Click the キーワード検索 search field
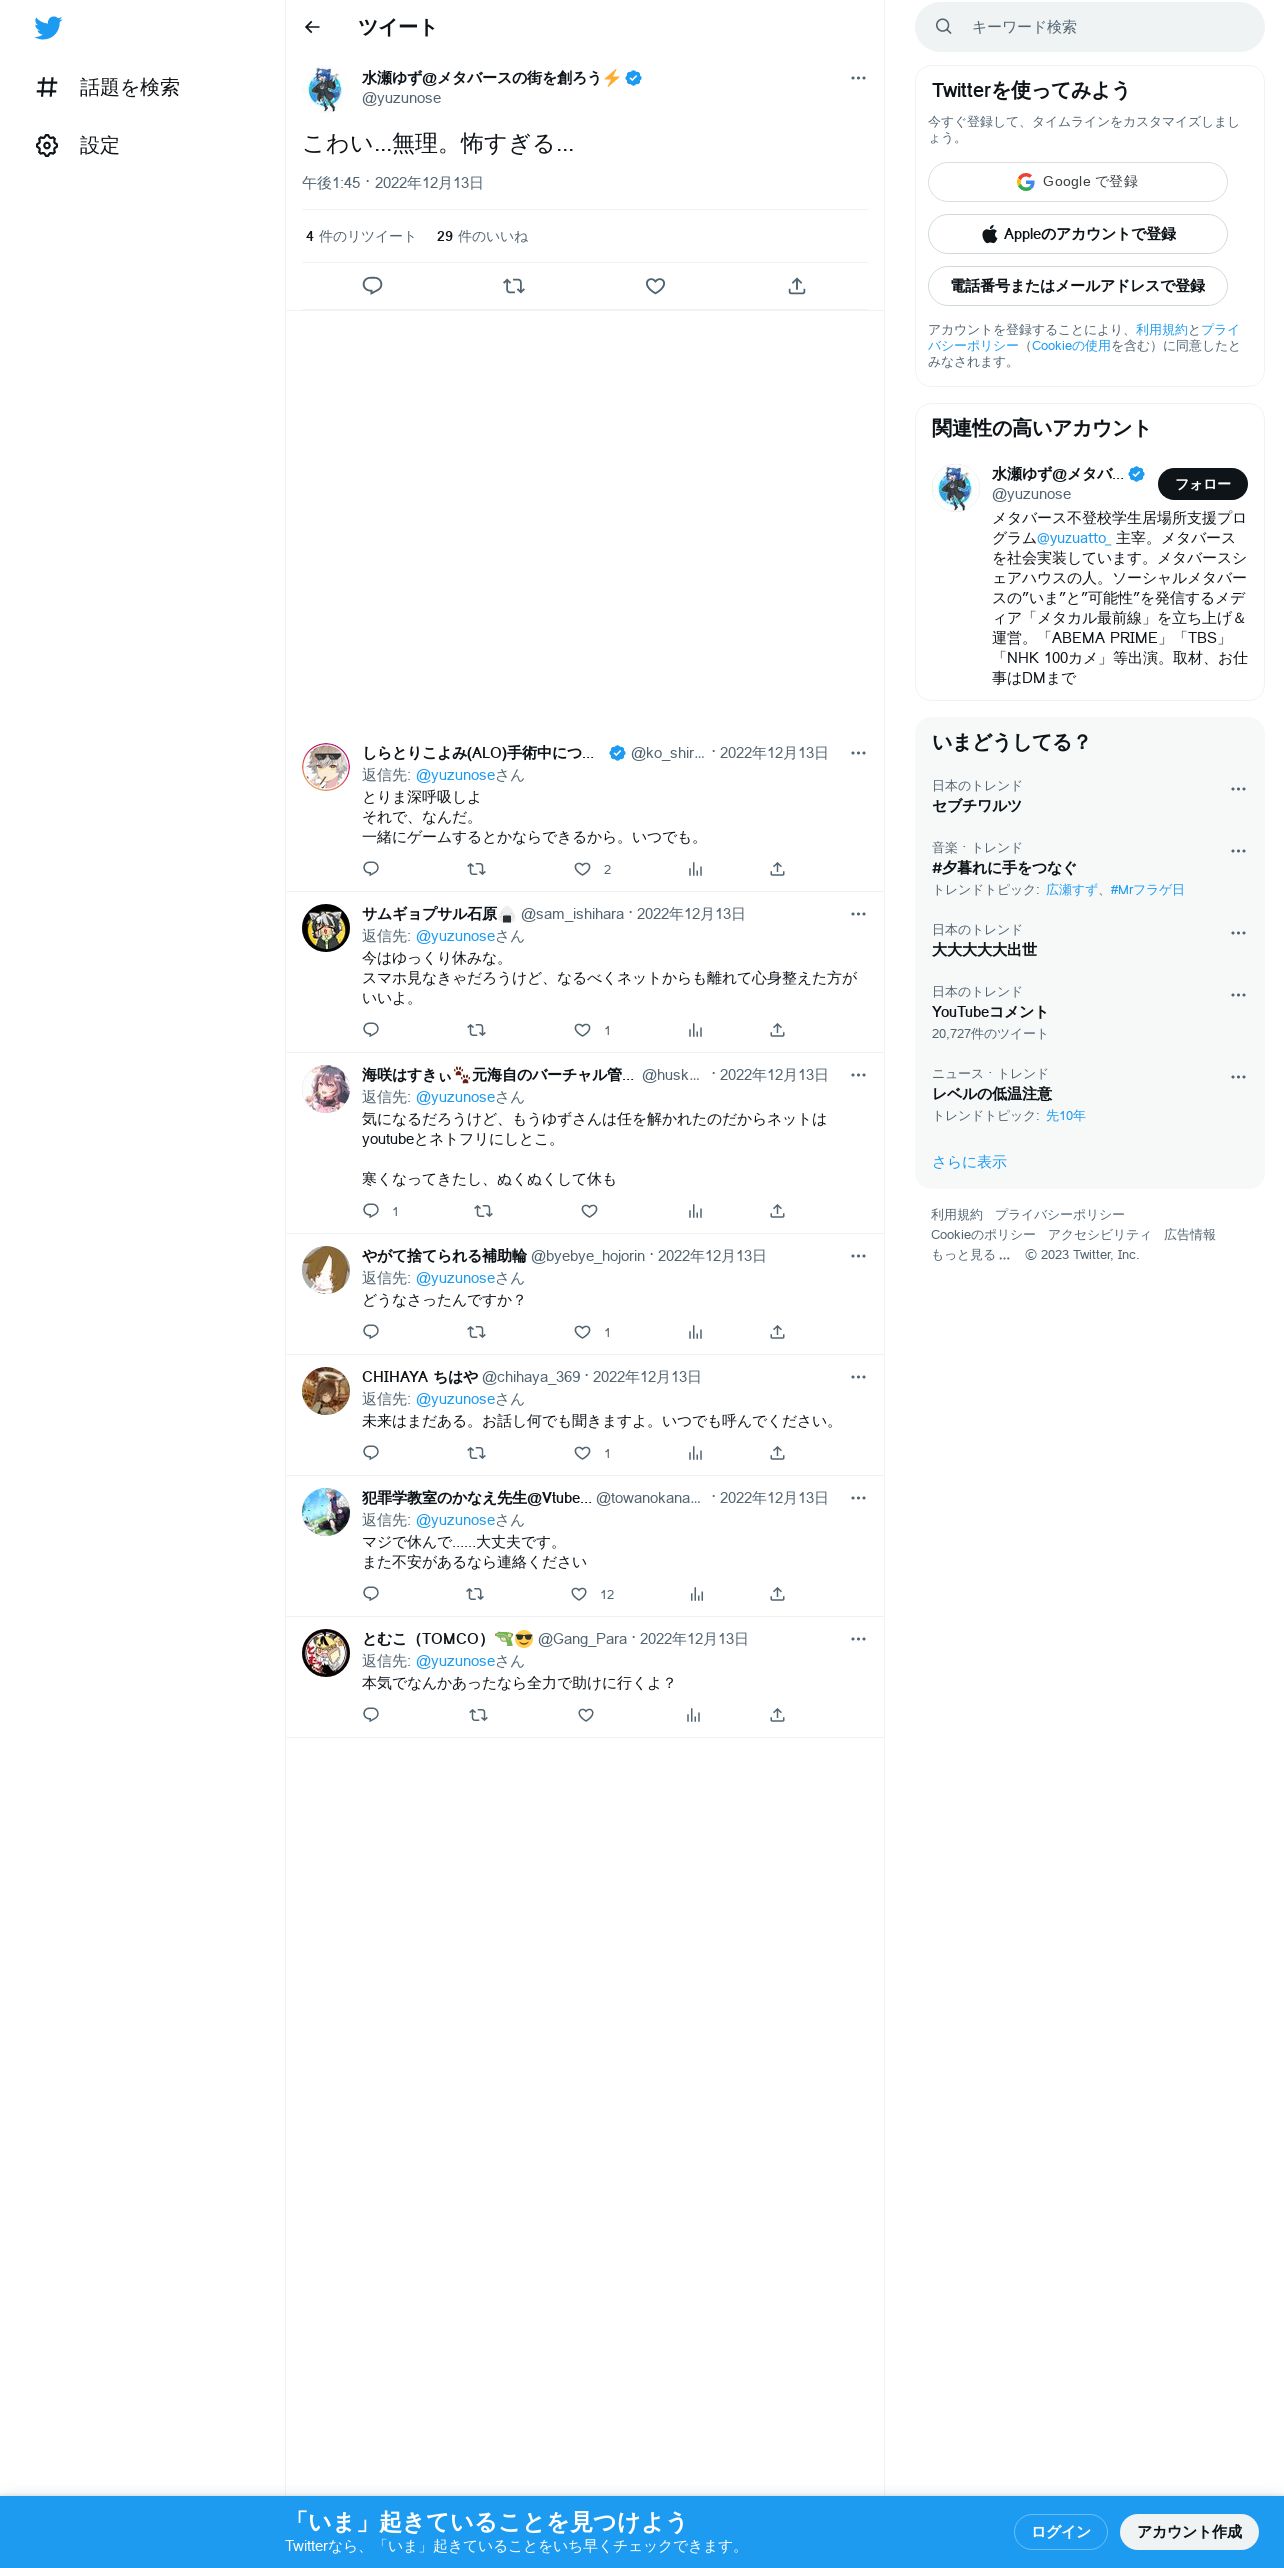The width and height of the screenshot is (1284, 2568). 1090,27
